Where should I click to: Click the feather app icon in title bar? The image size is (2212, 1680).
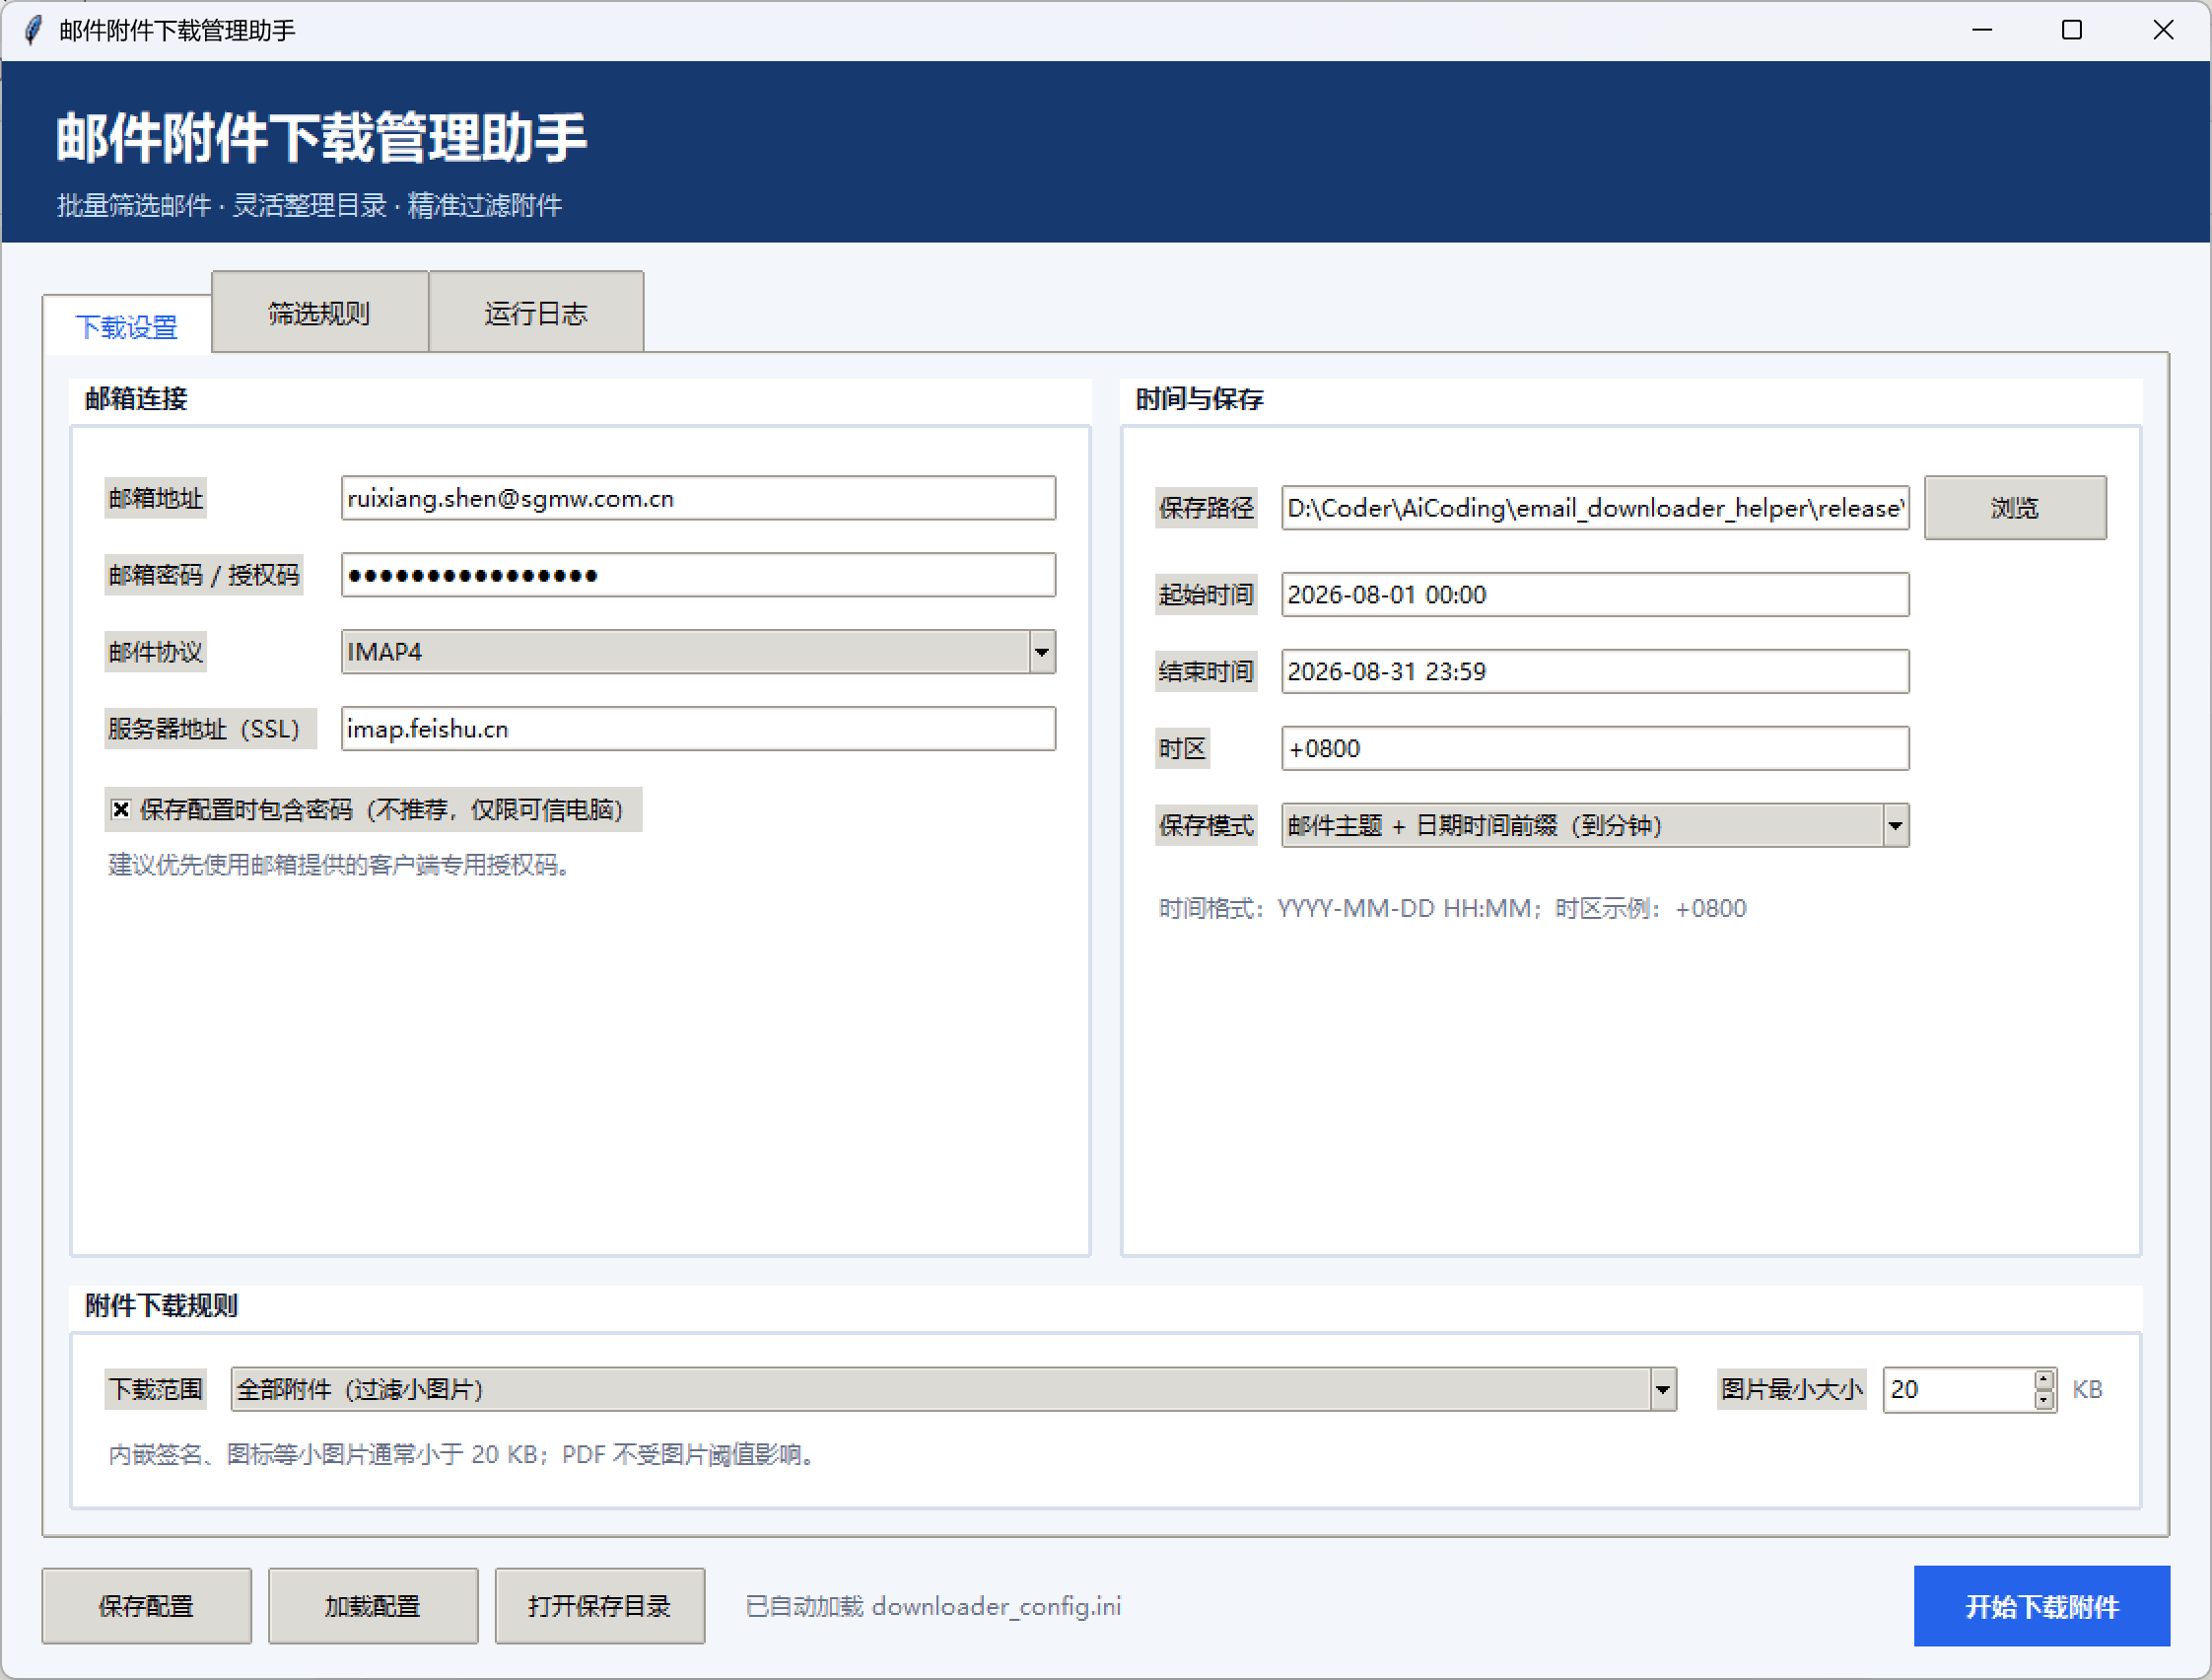(x=33, y=30)
